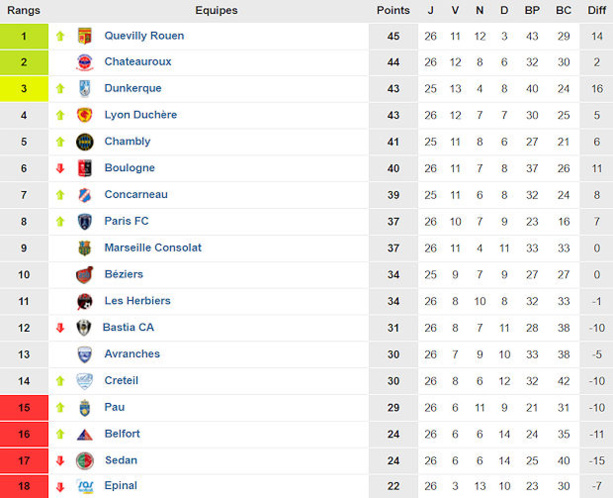Click the red rank 15 cell
This screenshot has height=498, width=613.
click(24, 407)
